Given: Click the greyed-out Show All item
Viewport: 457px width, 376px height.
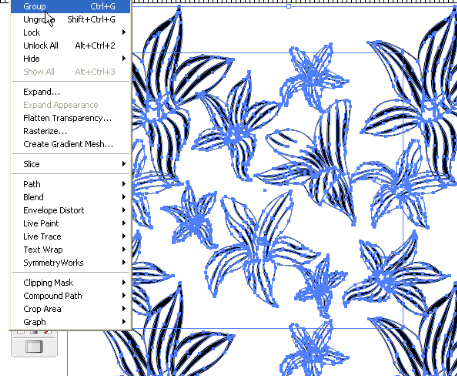Looking at the screenshot, I should (70, 72).
